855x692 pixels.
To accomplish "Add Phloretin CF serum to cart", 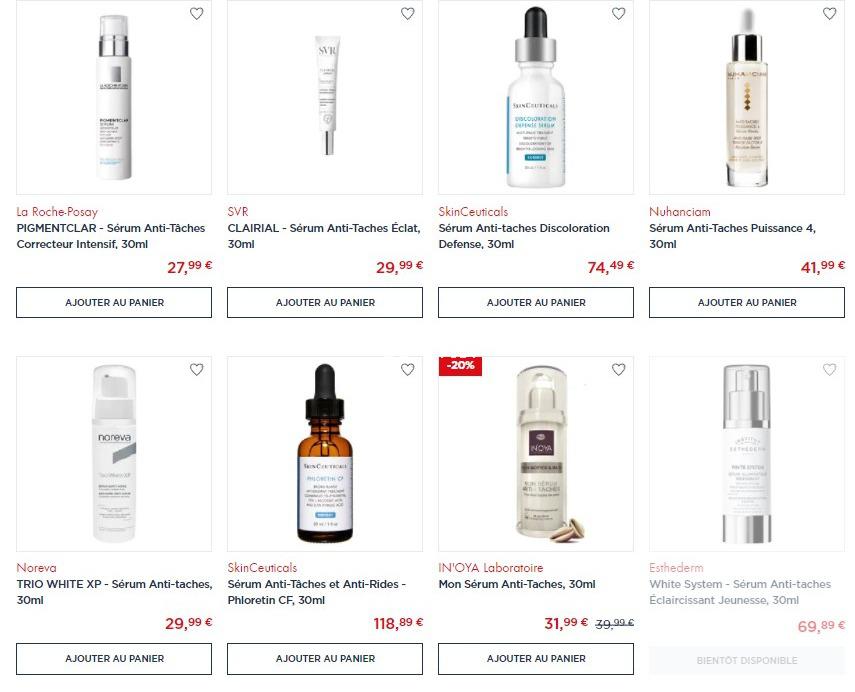I will click(x=325, y=659).
